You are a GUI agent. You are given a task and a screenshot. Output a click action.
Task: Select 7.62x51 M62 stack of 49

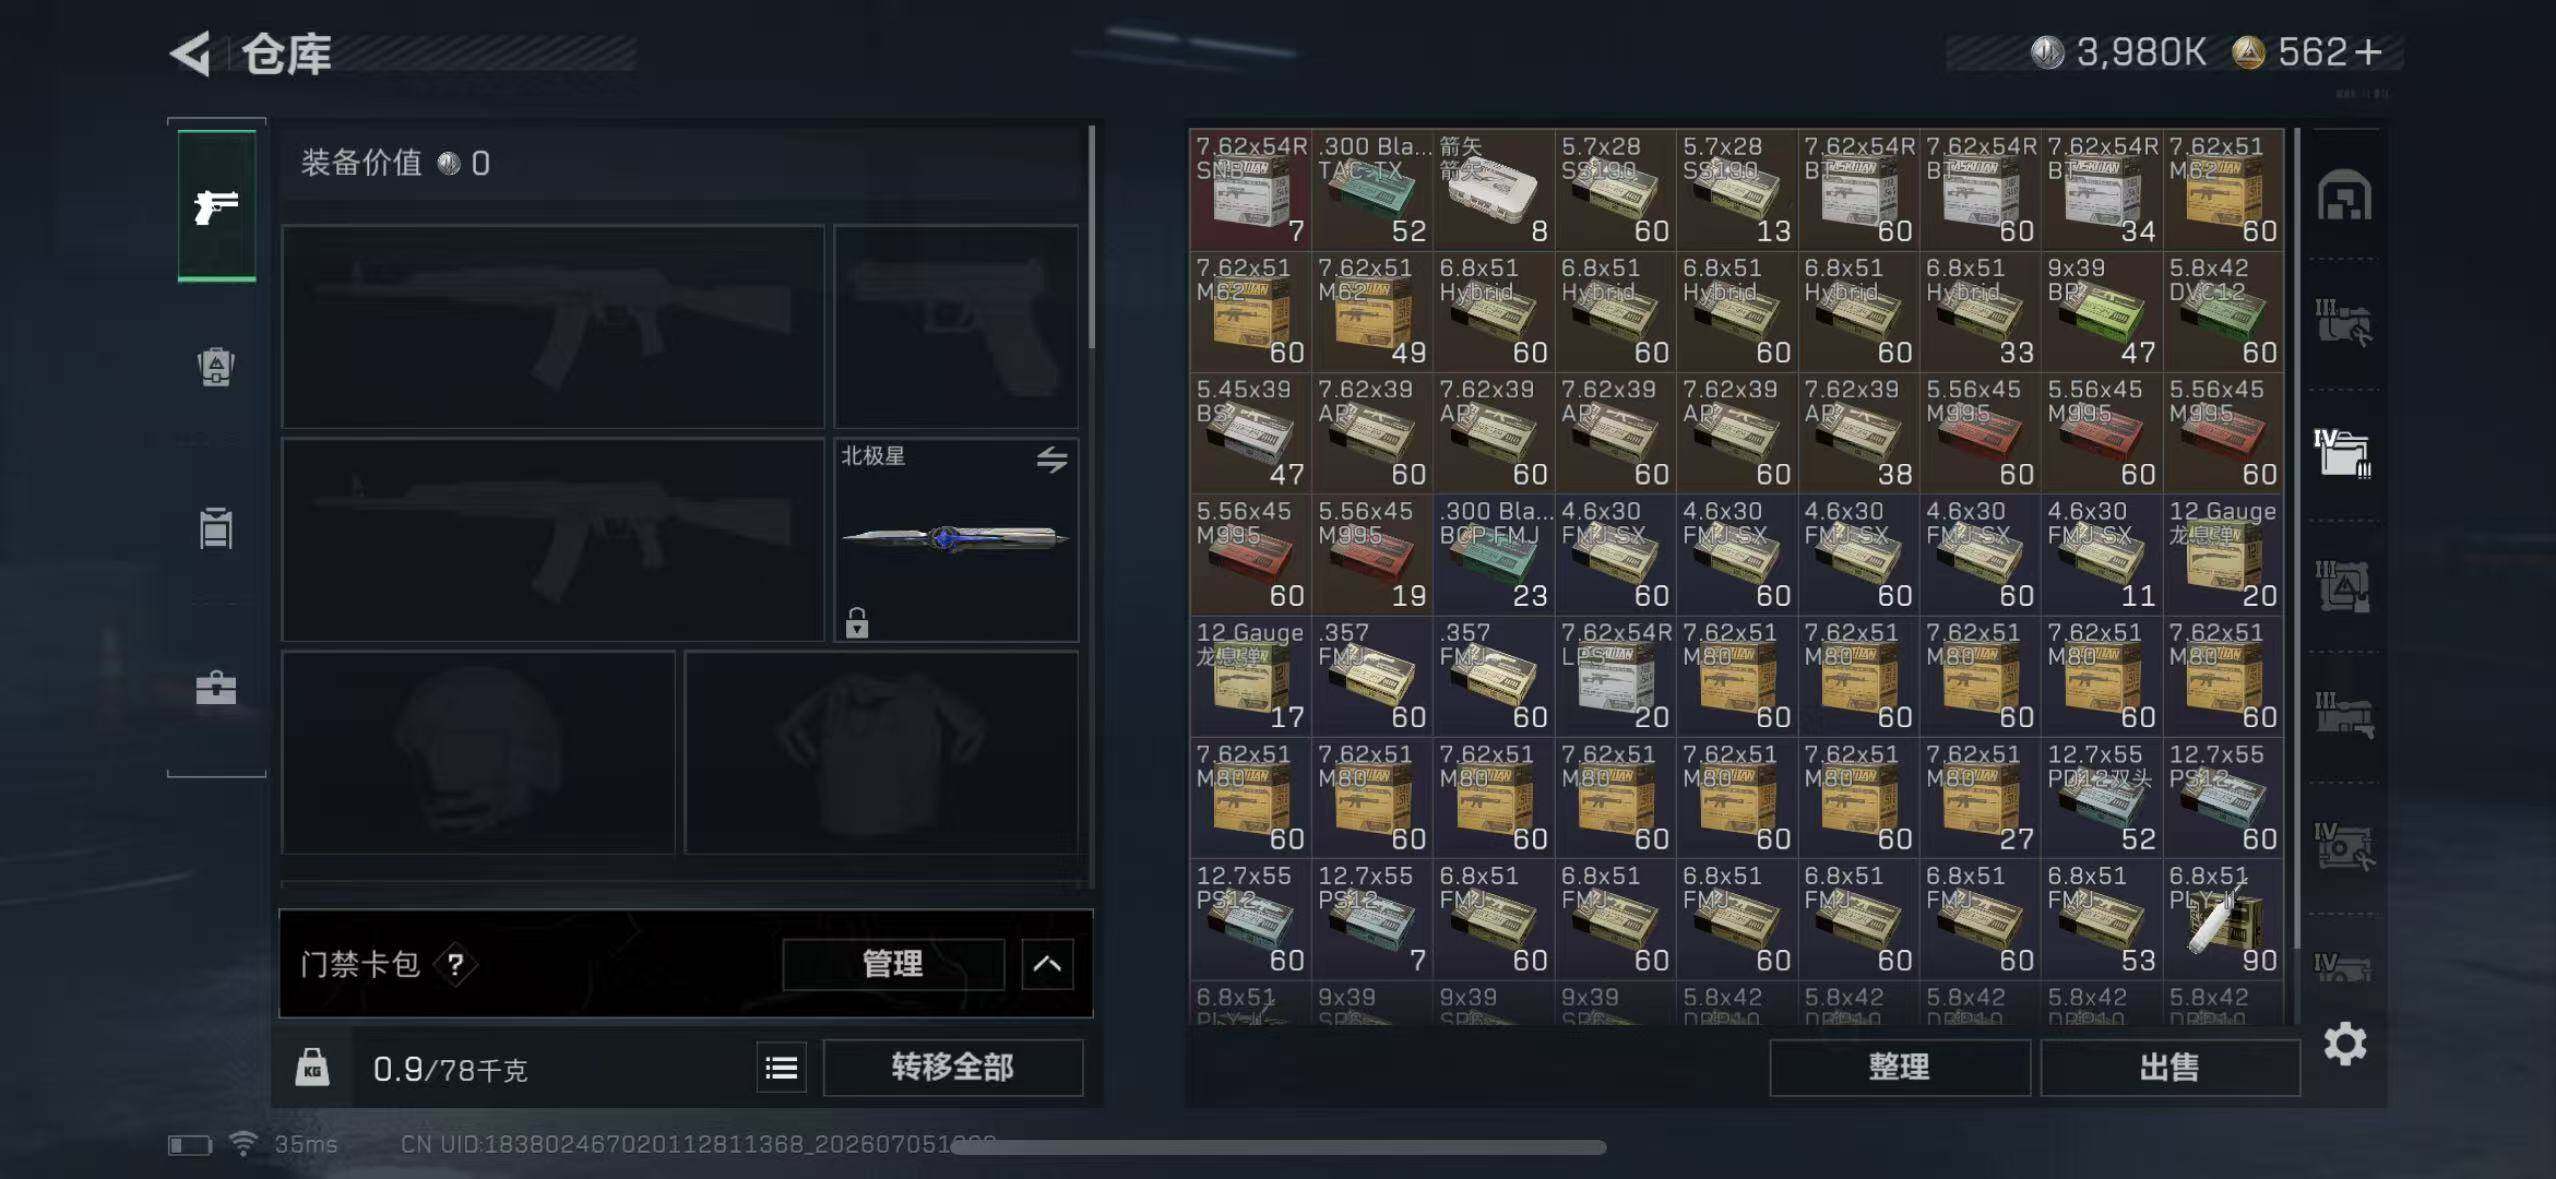tap(1372, 311)
